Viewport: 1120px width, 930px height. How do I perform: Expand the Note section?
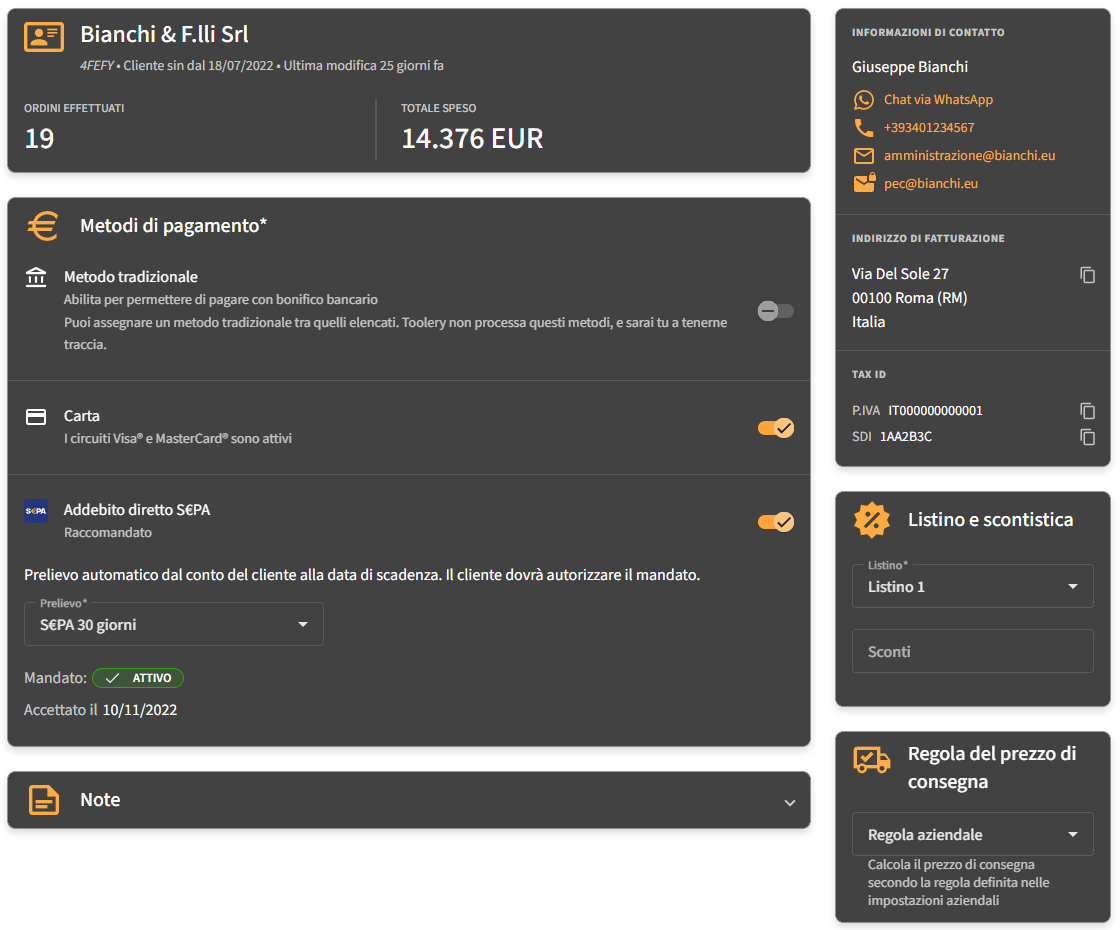(x=790, y=802)
